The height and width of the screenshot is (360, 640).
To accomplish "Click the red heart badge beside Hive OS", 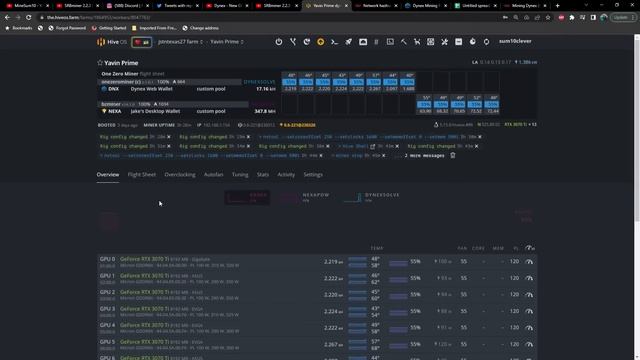I will (142, 42).
